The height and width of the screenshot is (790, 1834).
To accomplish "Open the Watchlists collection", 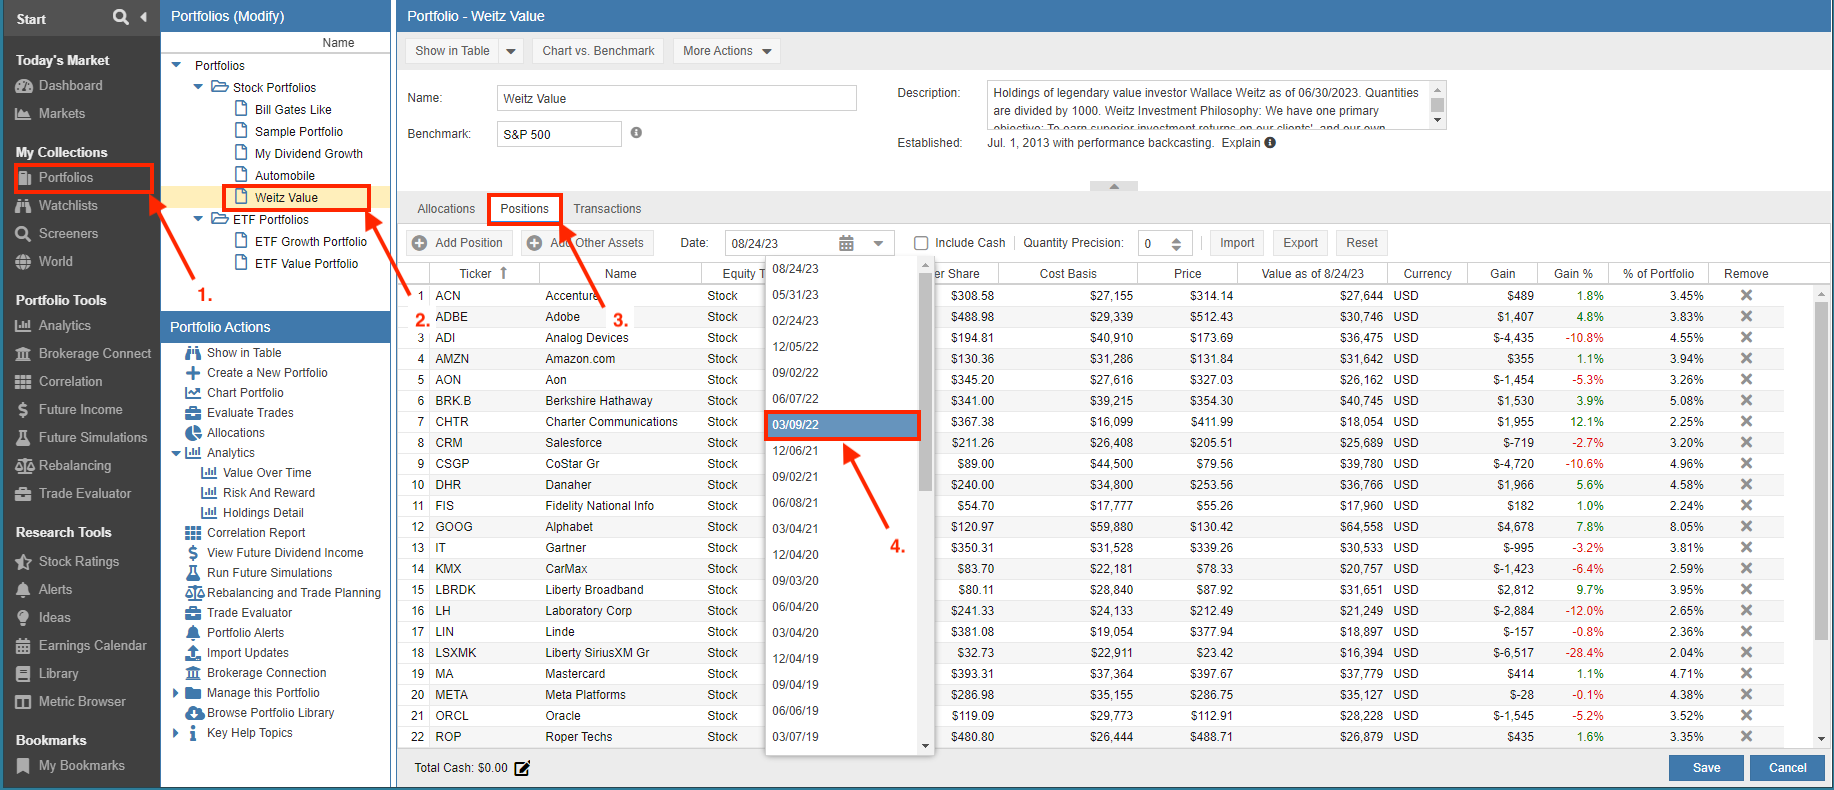I will click(68, 205).
